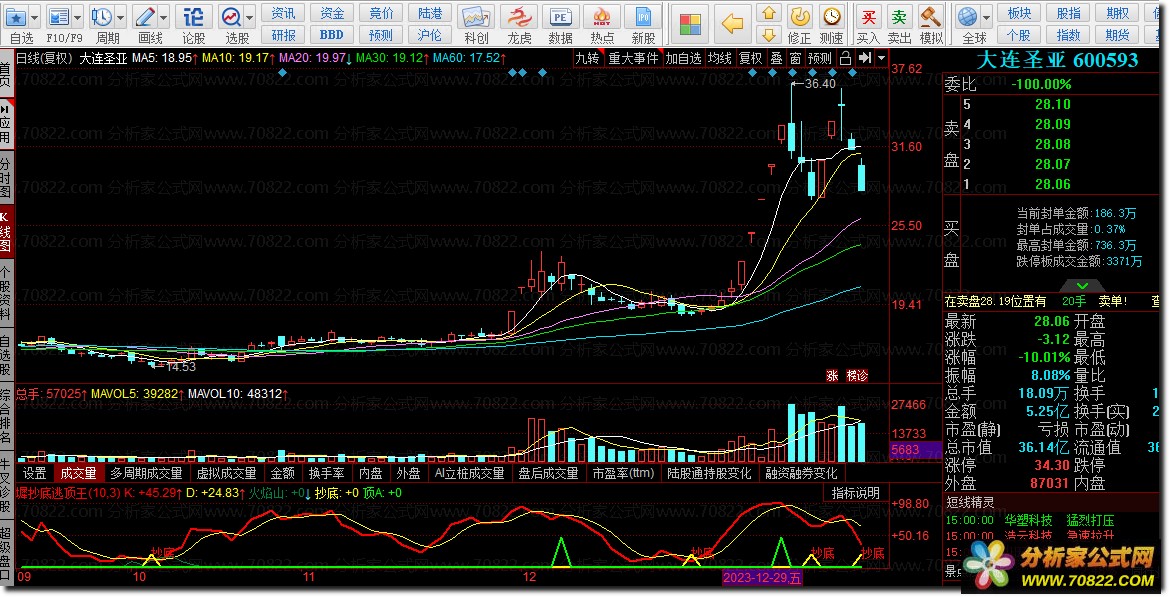Click the 涨 marker on the chart
The image size is (1171, 597).
pyautogui.click(x=832, y=376)
